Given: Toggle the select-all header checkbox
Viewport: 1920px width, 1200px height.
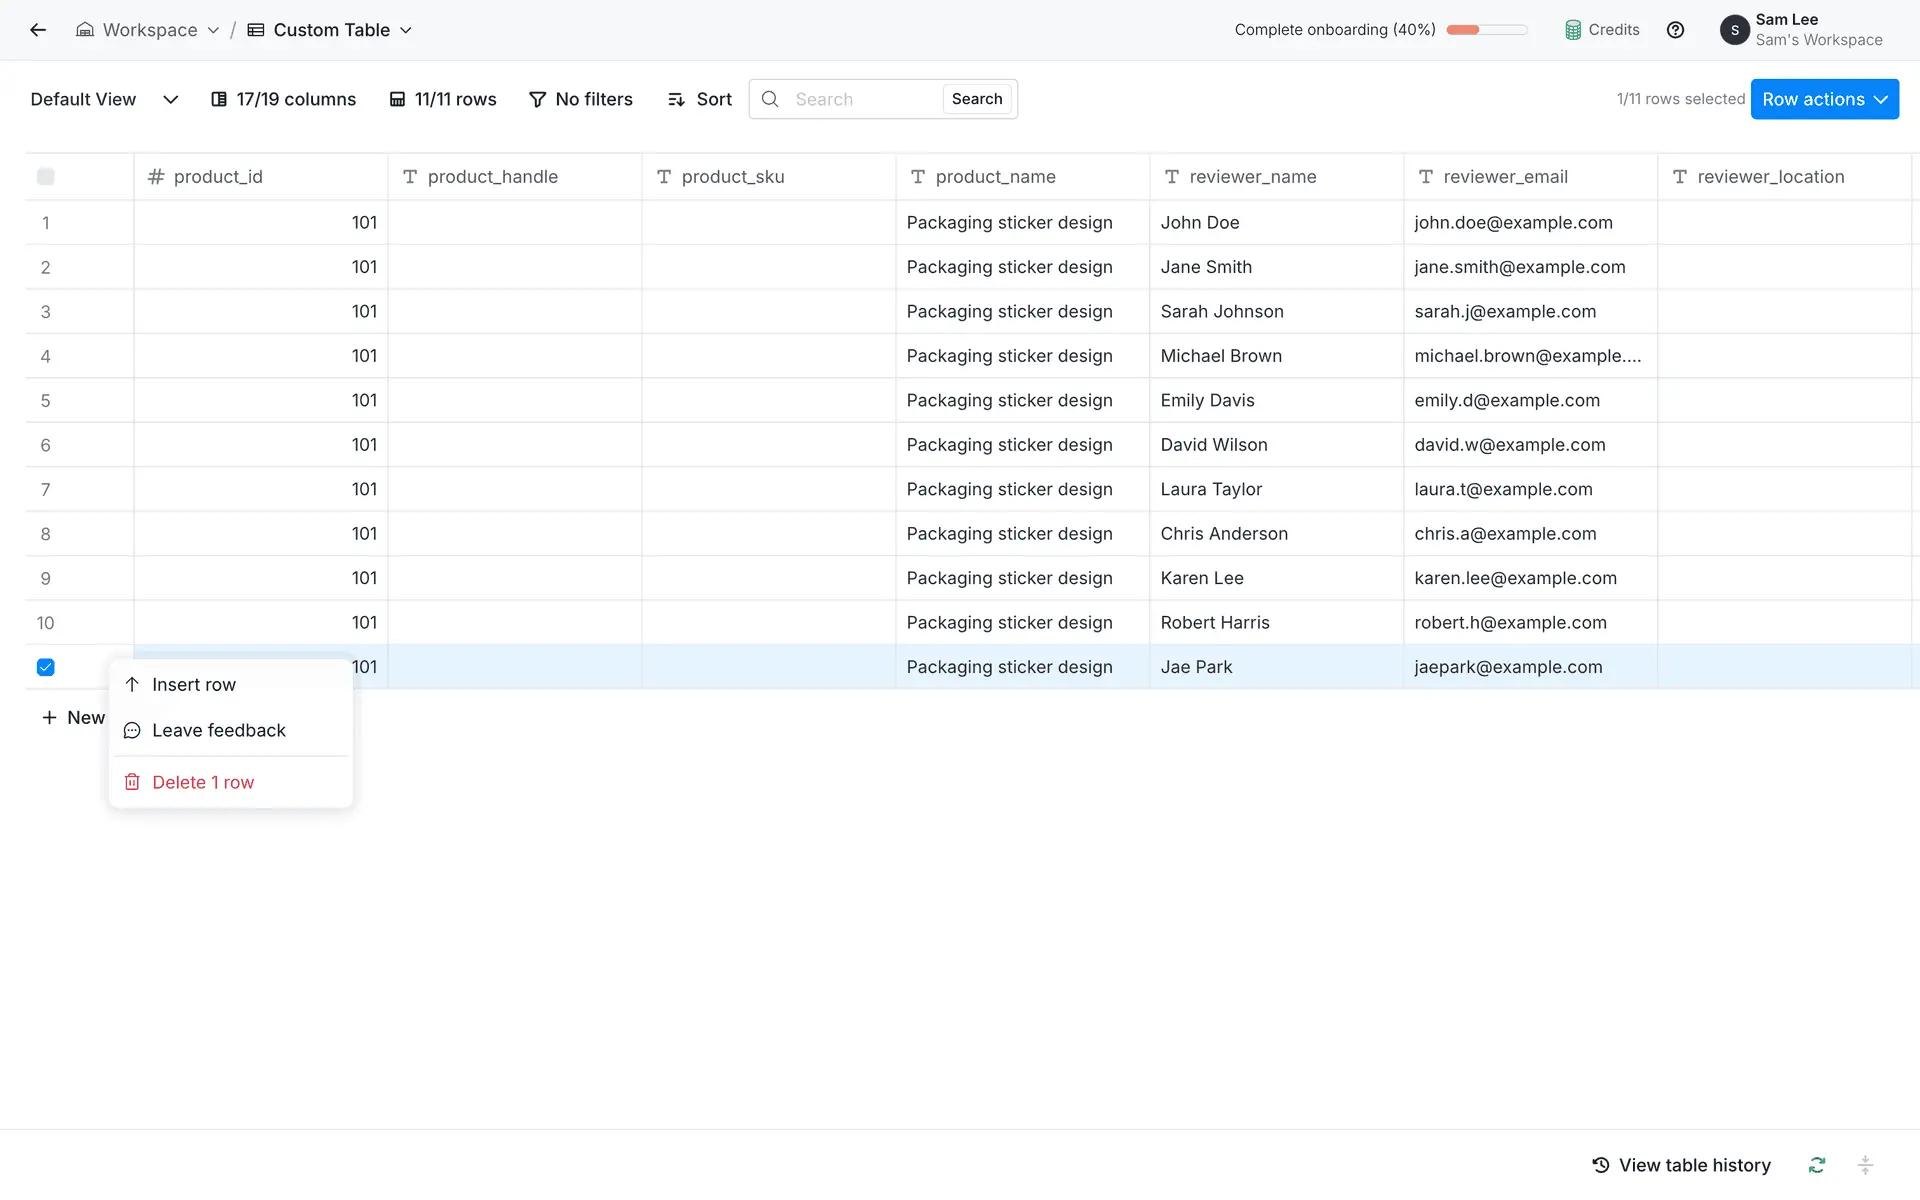Looking at the screenshot, I should click(x=46, y=177).
